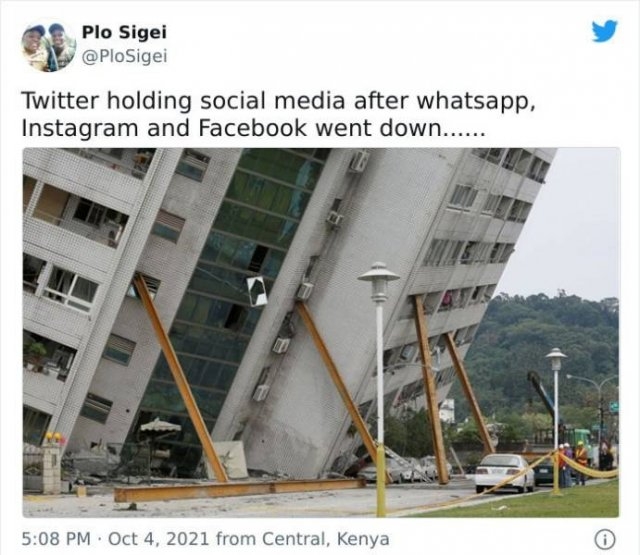The image size is (640, 555).
Task: Click the small lamp post on right
Action: 556,416
